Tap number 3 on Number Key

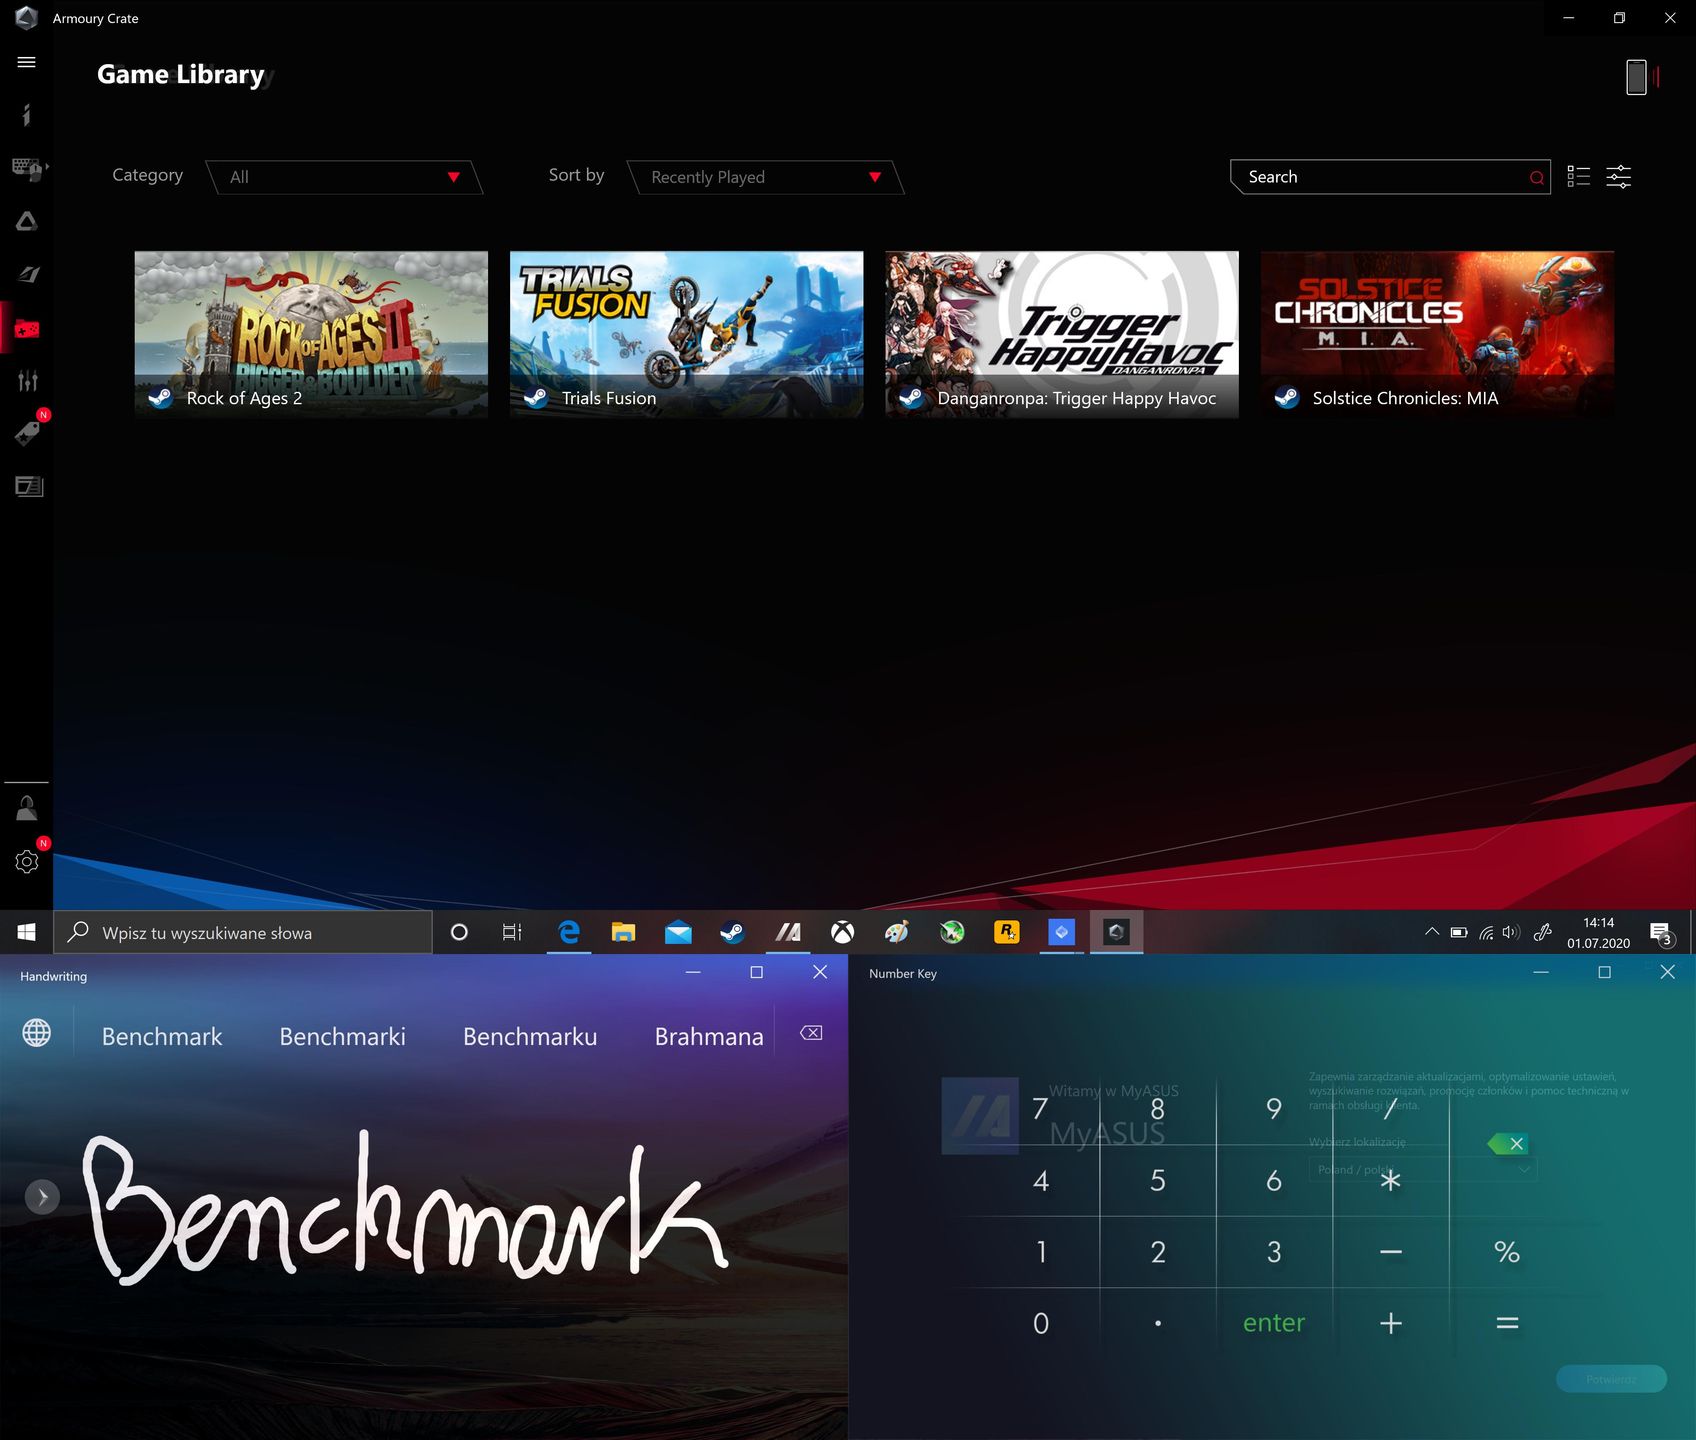point(1273,1252)
